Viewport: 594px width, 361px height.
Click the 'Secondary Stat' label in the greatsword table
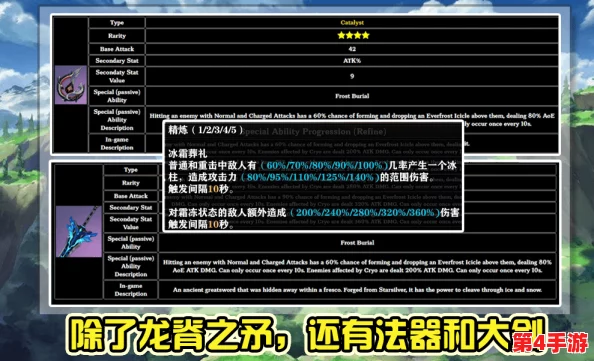coord(131,208)
